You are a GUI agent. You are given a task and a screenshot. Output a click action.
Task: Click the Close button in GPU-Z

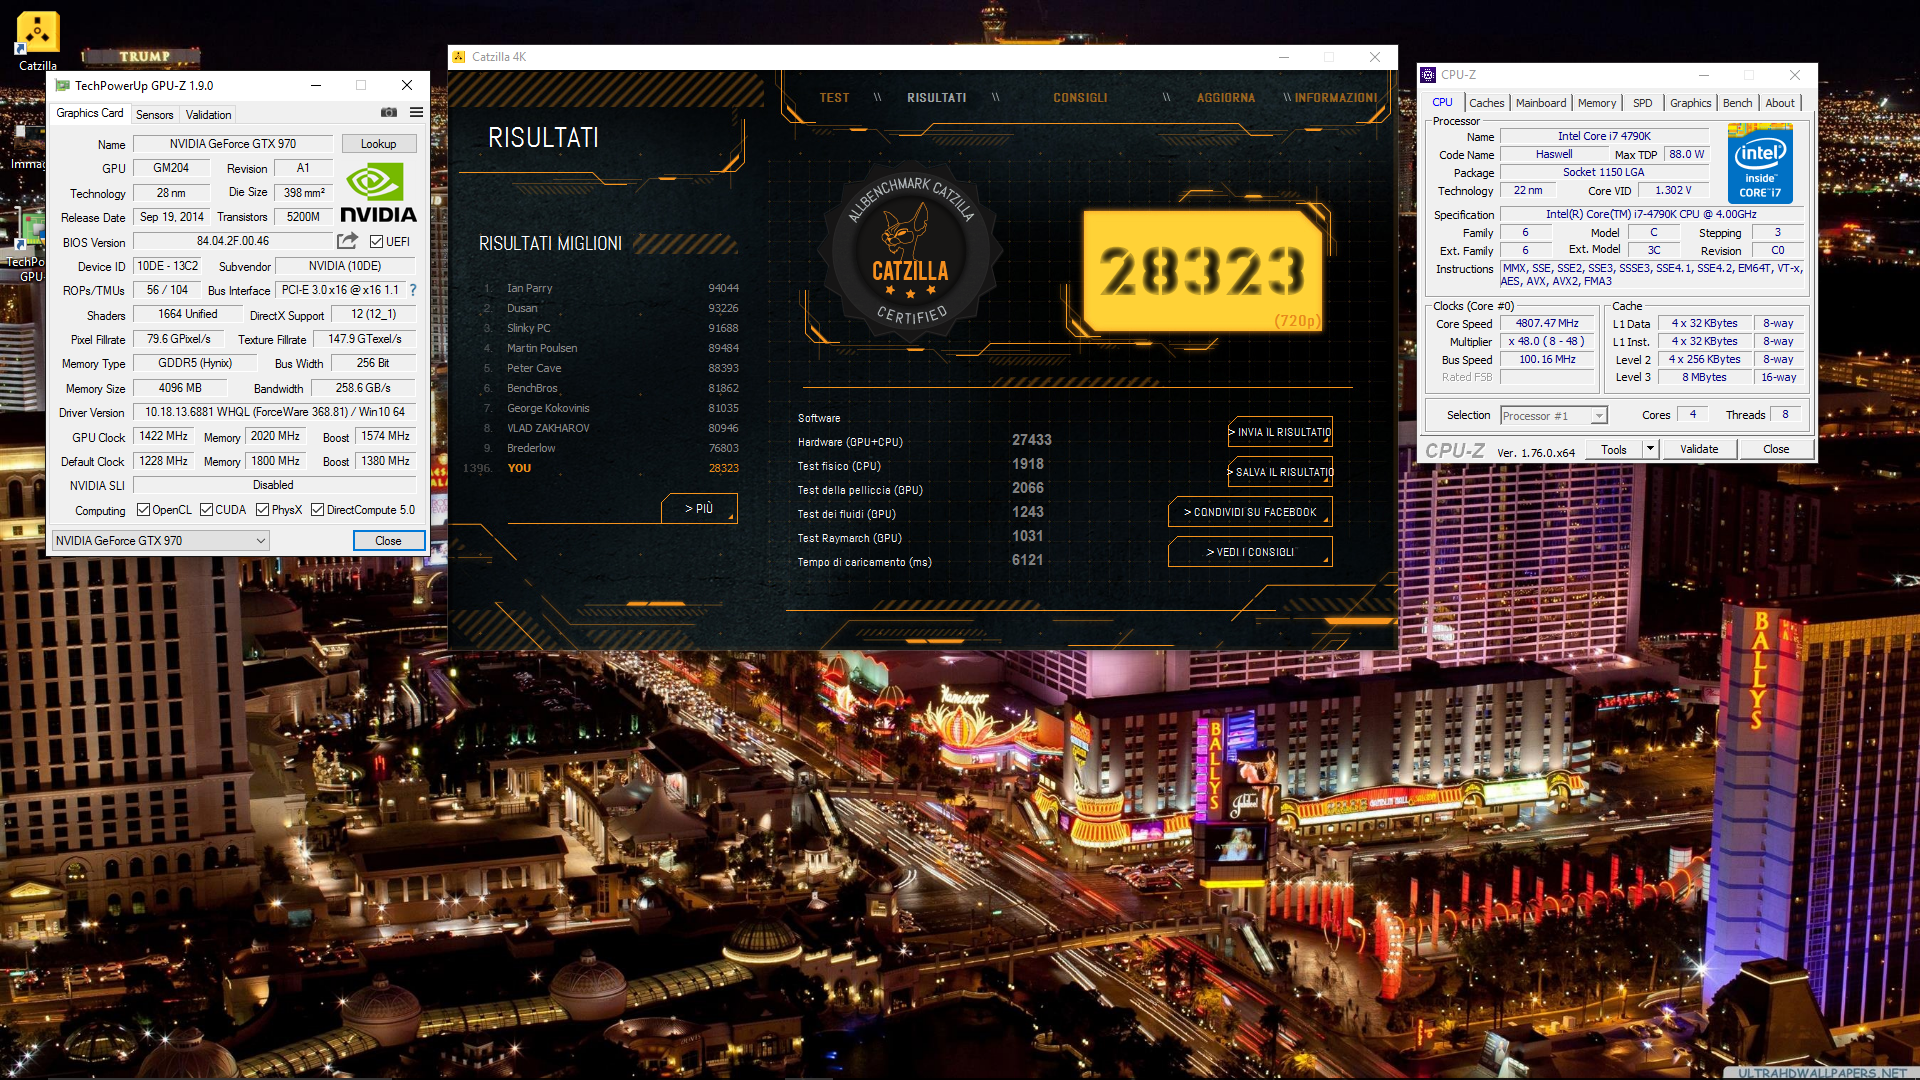click(x=389, y=541)
